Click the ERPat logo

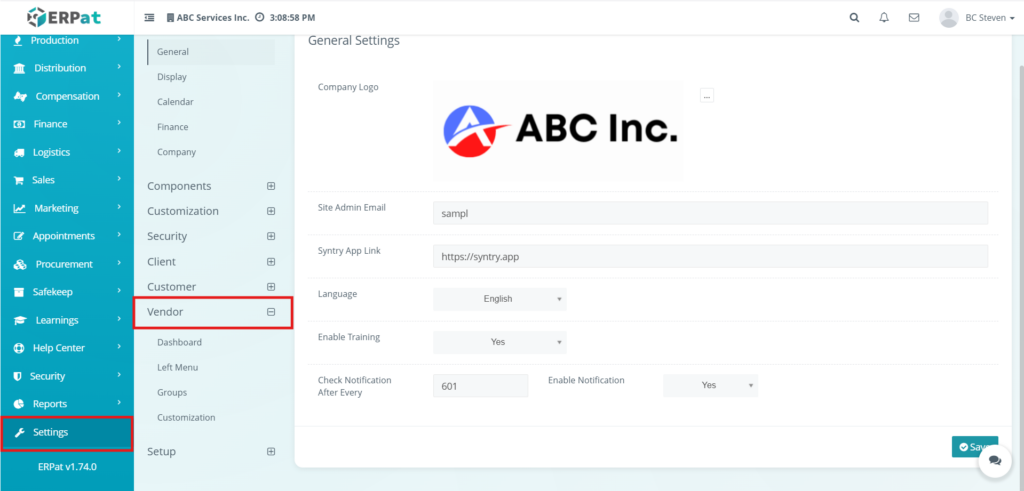66,17
